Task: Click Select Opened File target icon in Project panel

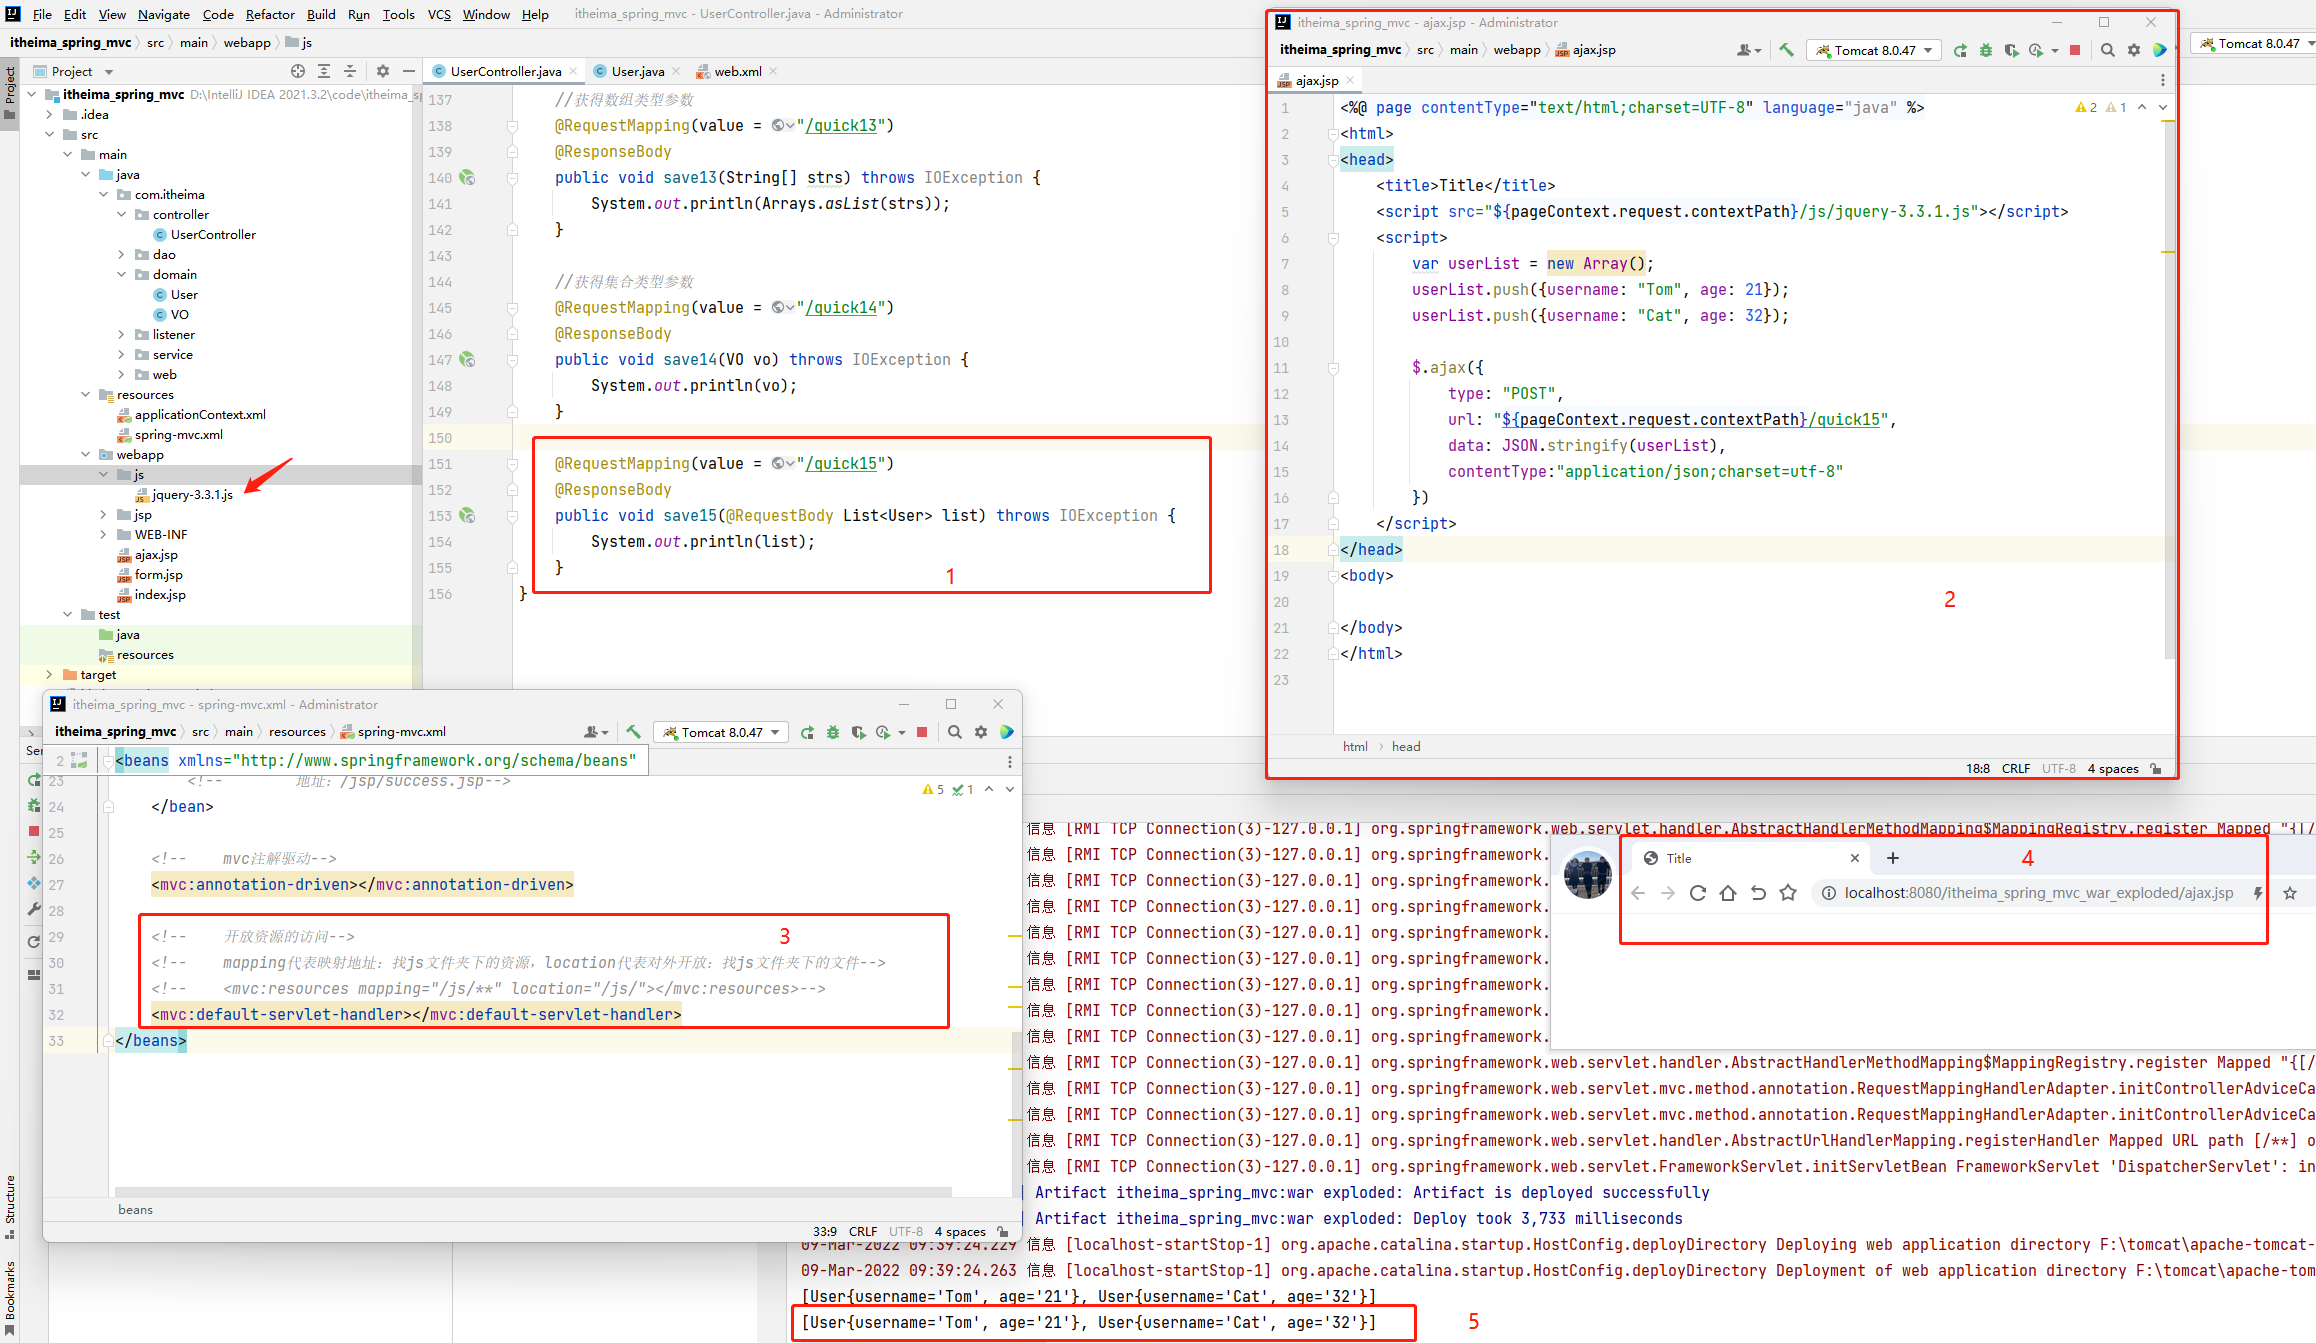Action: (297, 71)
